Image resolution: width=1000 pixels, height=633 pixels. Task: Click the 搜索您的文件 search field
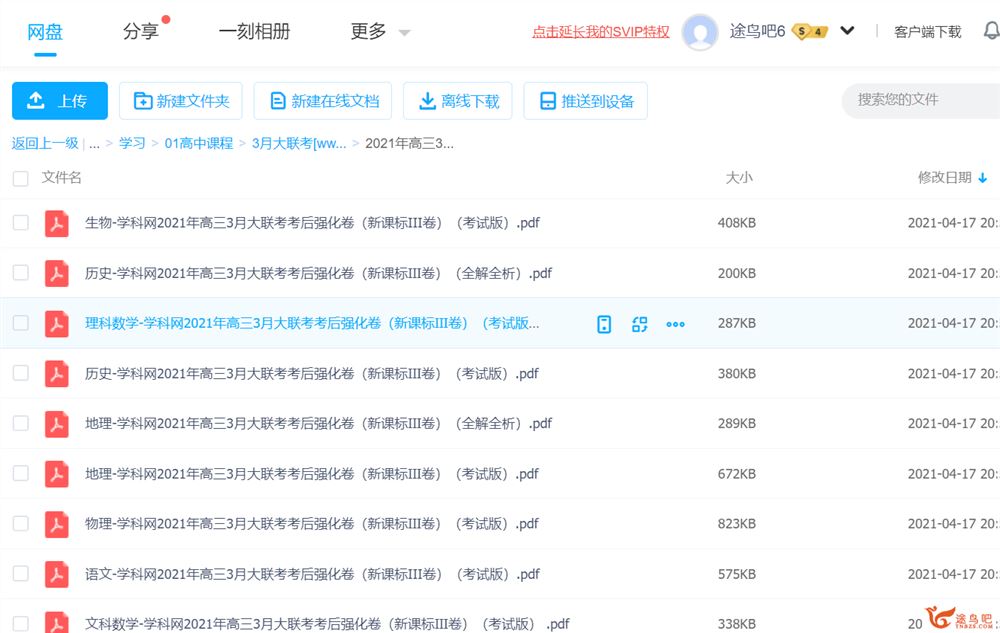click(921, 100)
